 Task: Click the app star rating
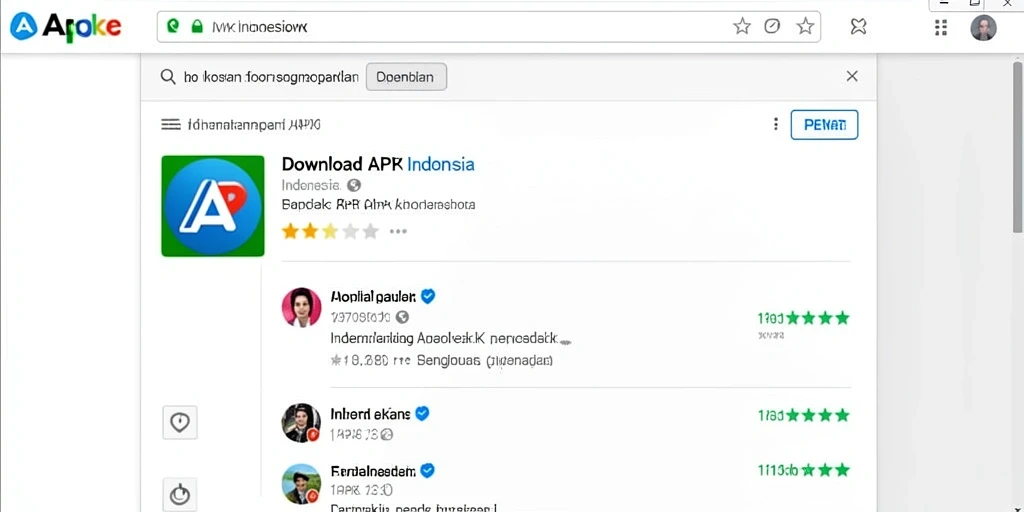pyautogui.click(x=330, y=231)
